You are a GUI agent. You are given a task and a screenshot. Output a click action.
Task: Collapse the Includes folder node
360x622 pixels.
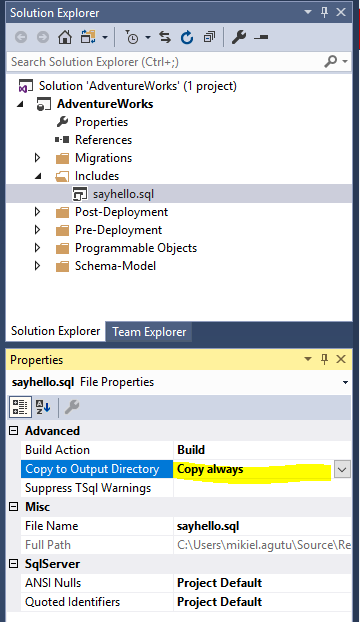point(38,176)
